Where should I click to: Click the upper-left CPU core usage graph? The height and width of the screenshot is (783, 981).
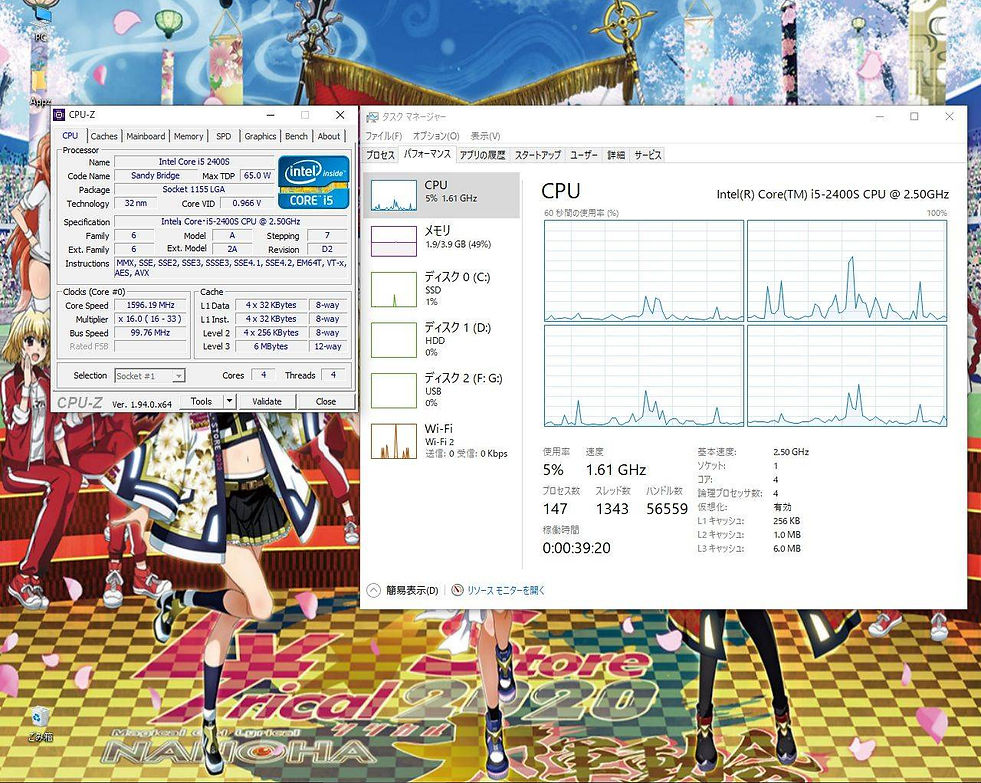click(x=644, y=271)
